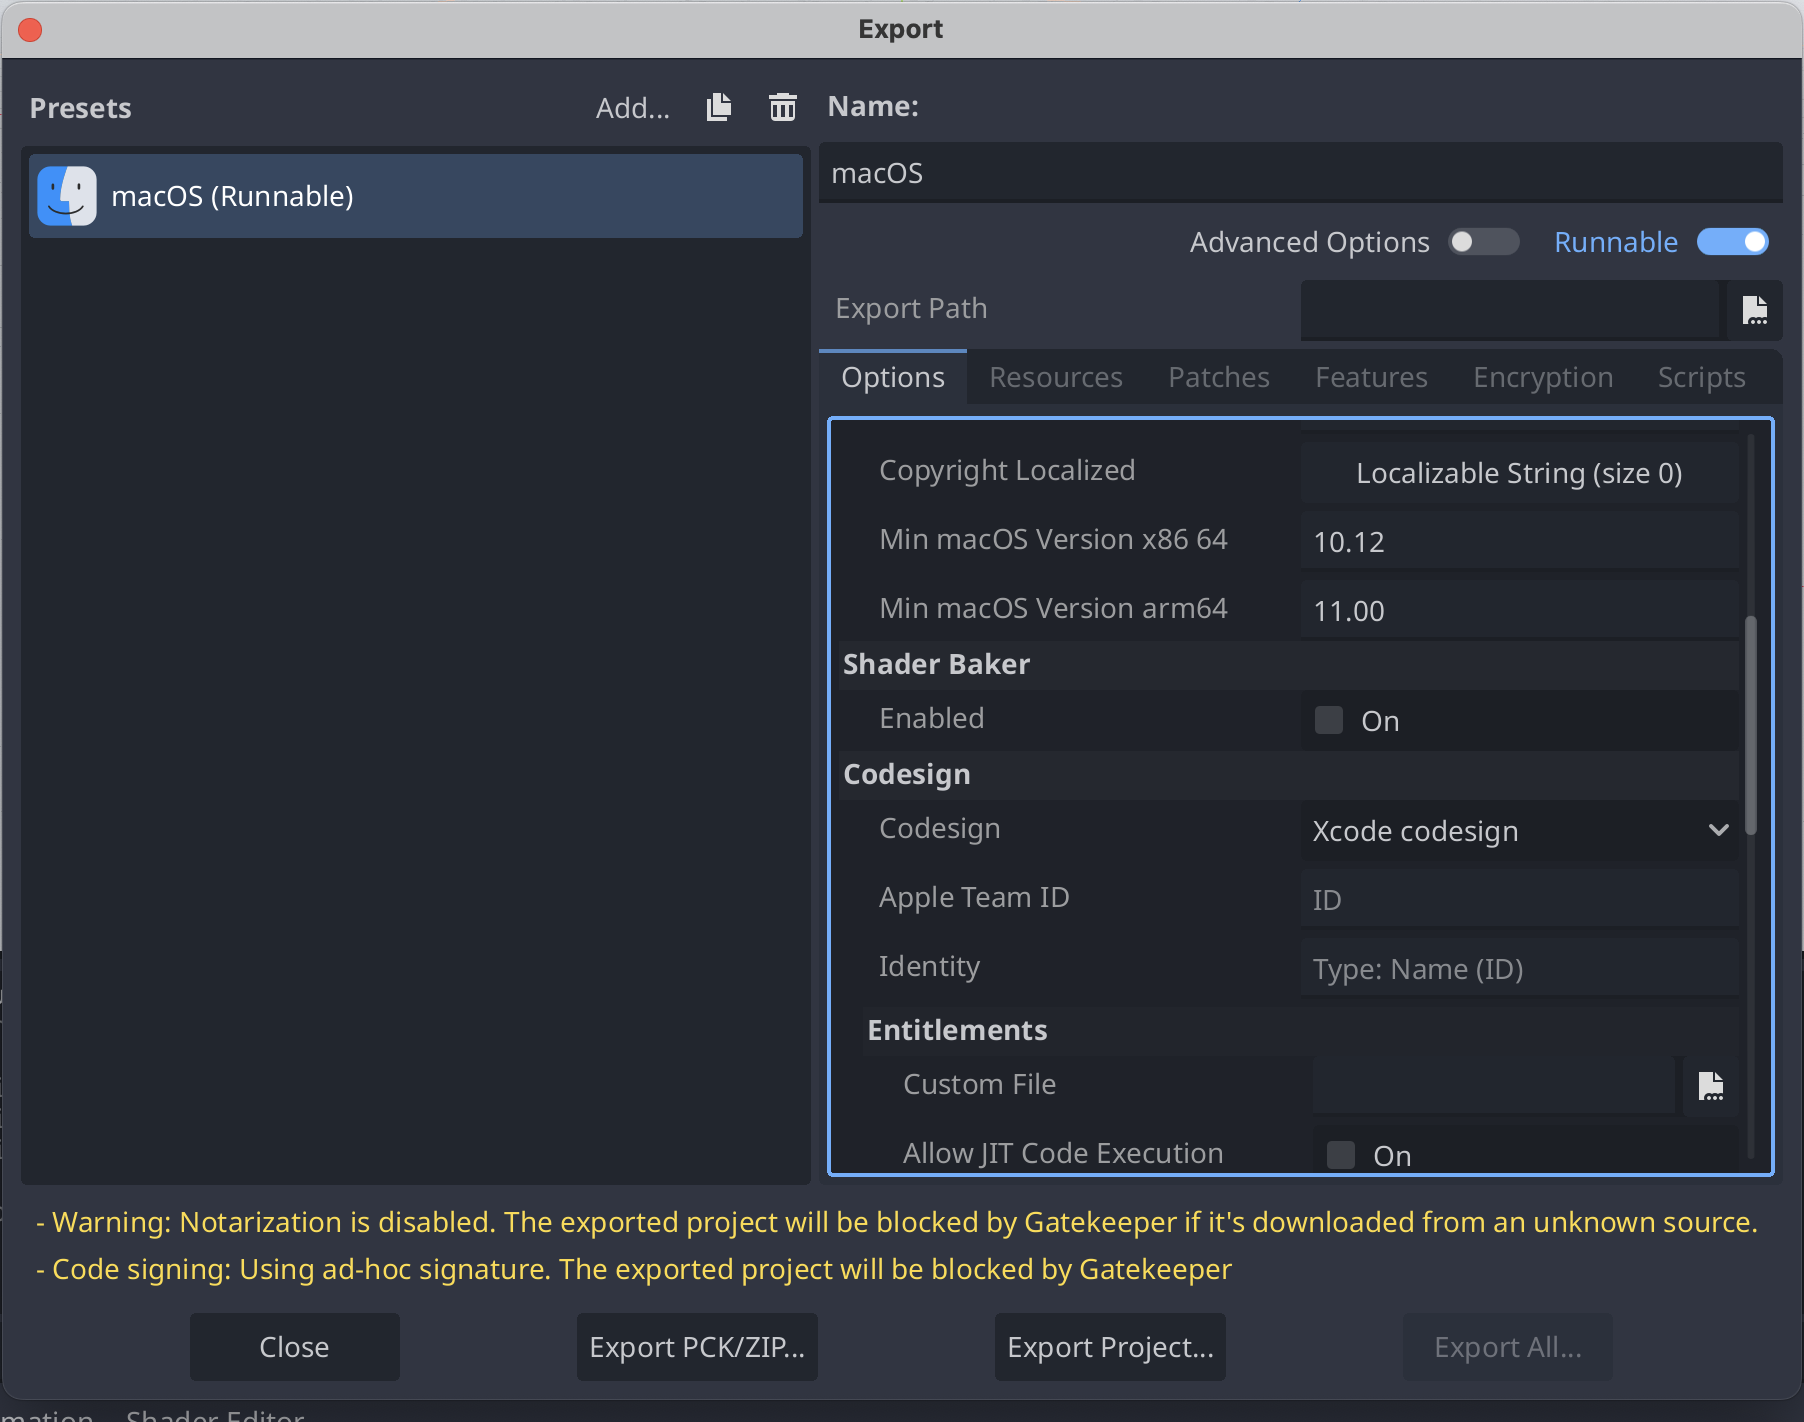1804x1422 pixels.
Task: Switch to the Resources tab
Action: pos(1055,378)
